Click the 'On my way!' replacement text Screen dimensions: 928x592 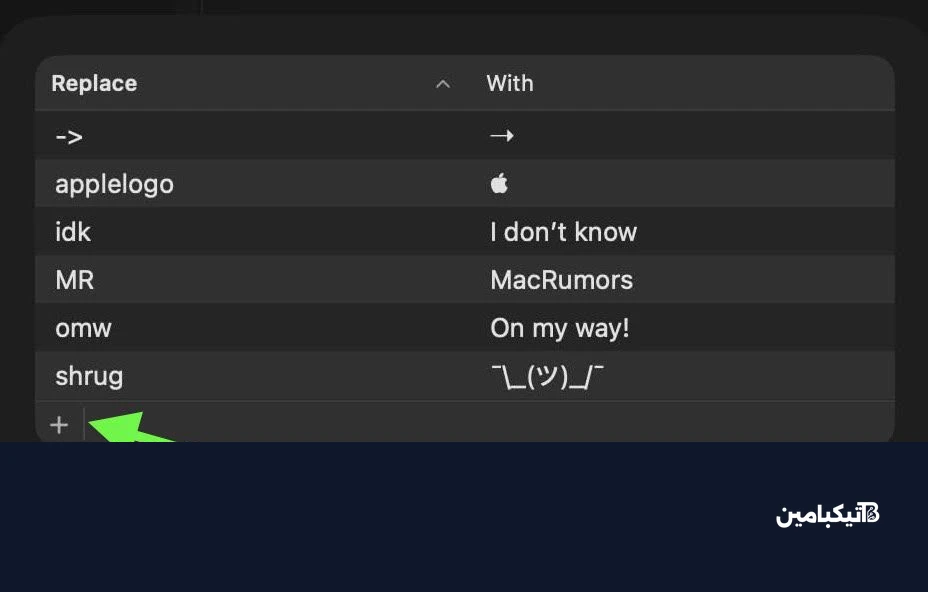[x=560, y=328]
